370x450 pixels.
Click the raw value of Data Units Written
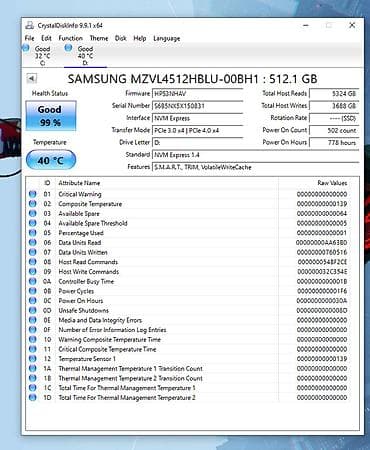[x=322, y=252]
